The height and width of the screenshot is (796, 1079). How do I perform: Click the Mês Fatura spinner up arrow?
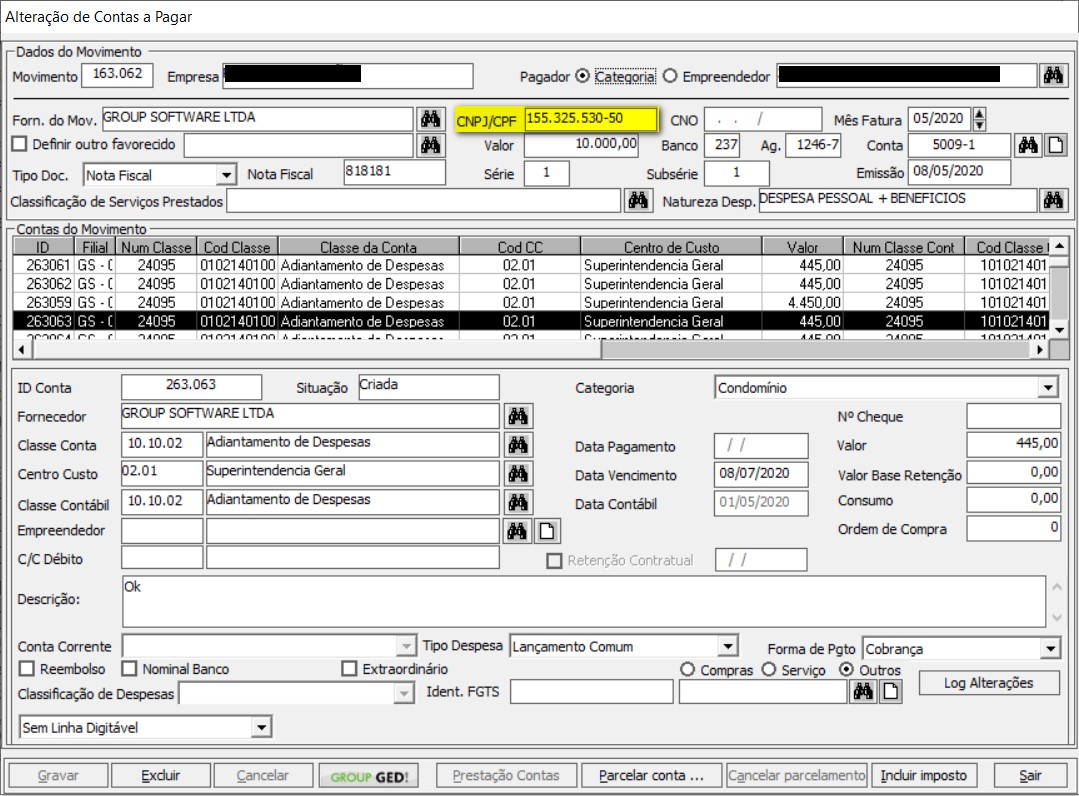(x=979, y=114)
